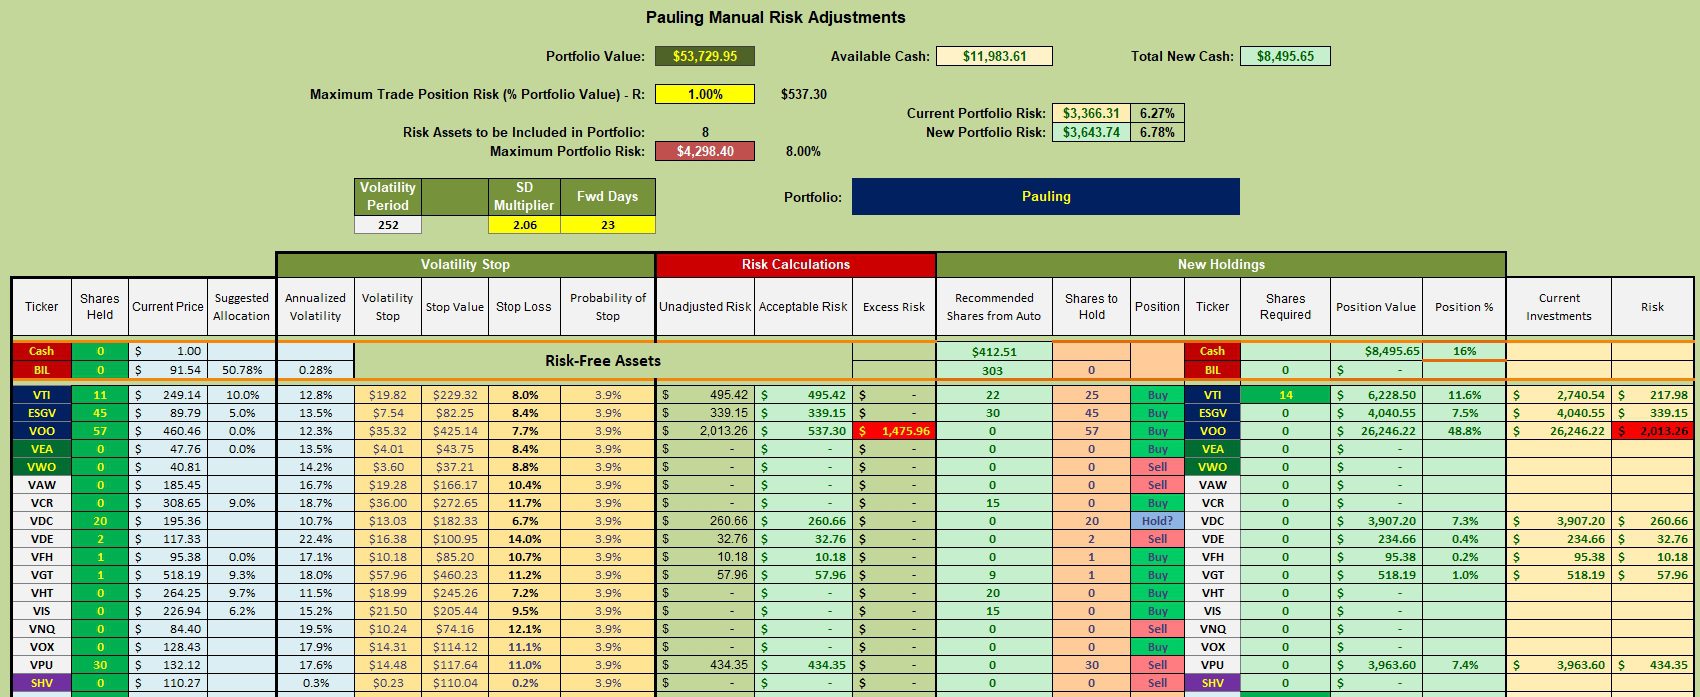
Task: Click VDE stop loss 14.0%
Action: tap(524, 539)
